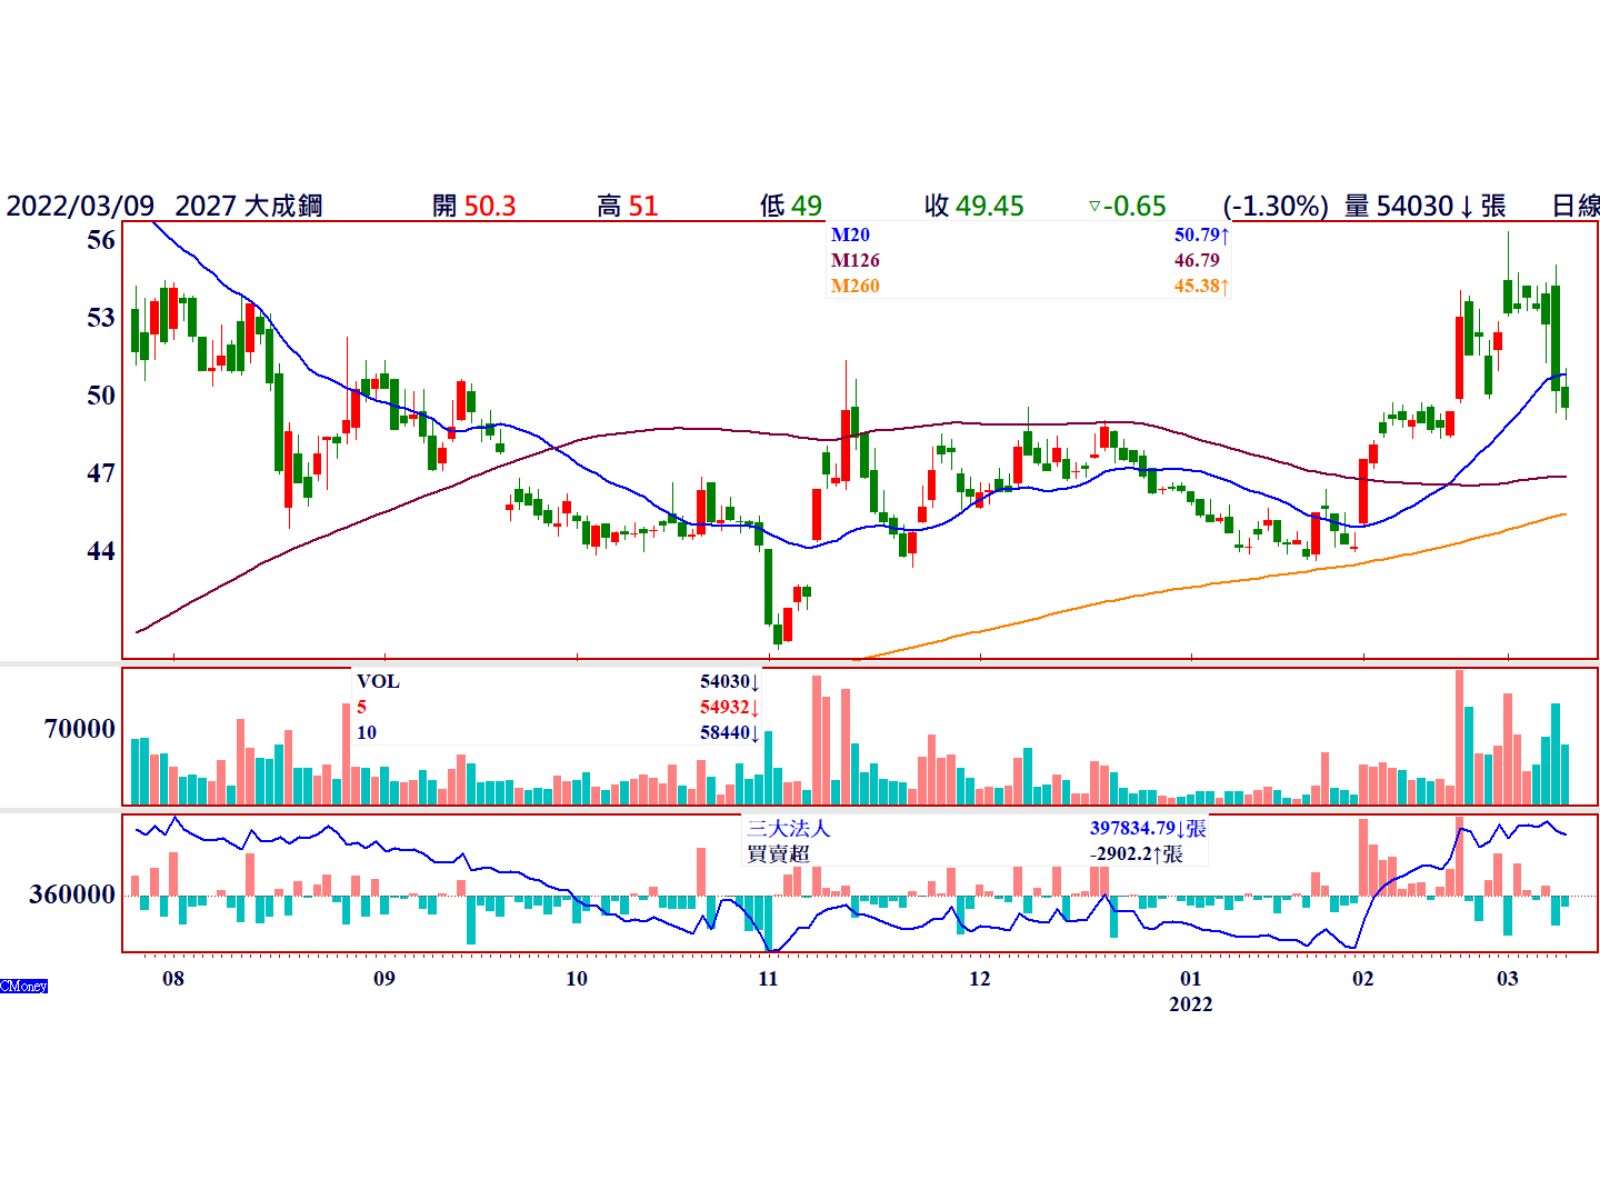Click the up arrow beside M260 value 45.38
This screenshot has width=1600, height=1200.
click(x=1225, y=287)
